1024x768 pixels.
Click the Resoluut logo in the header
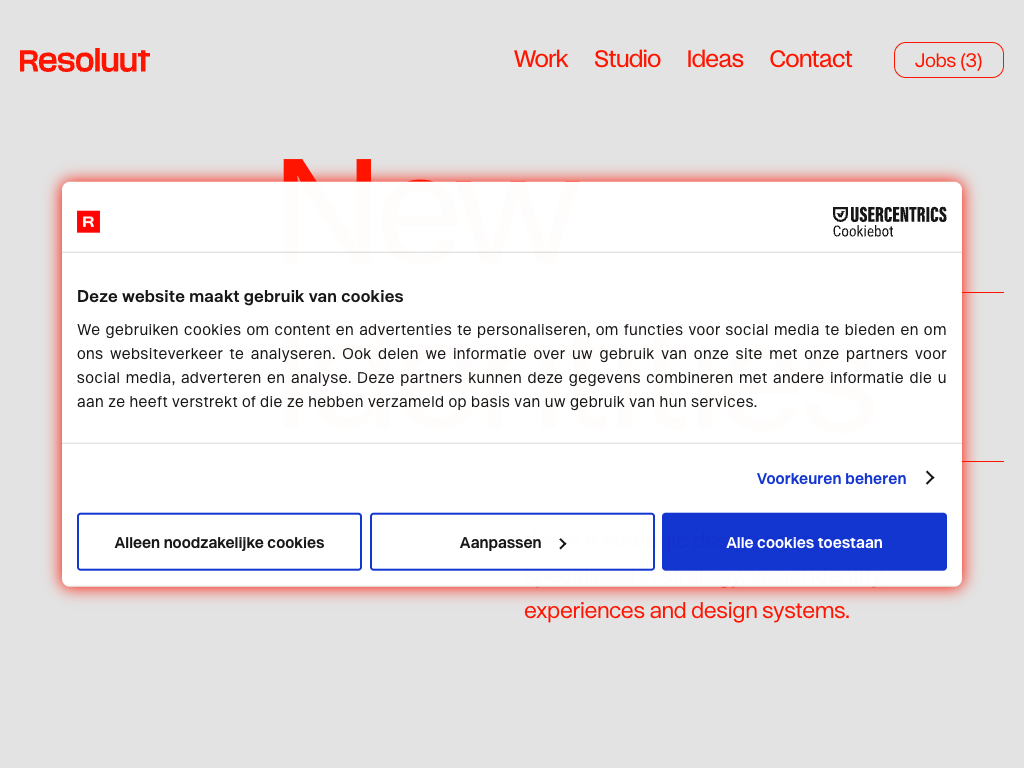tap(85, 61)
